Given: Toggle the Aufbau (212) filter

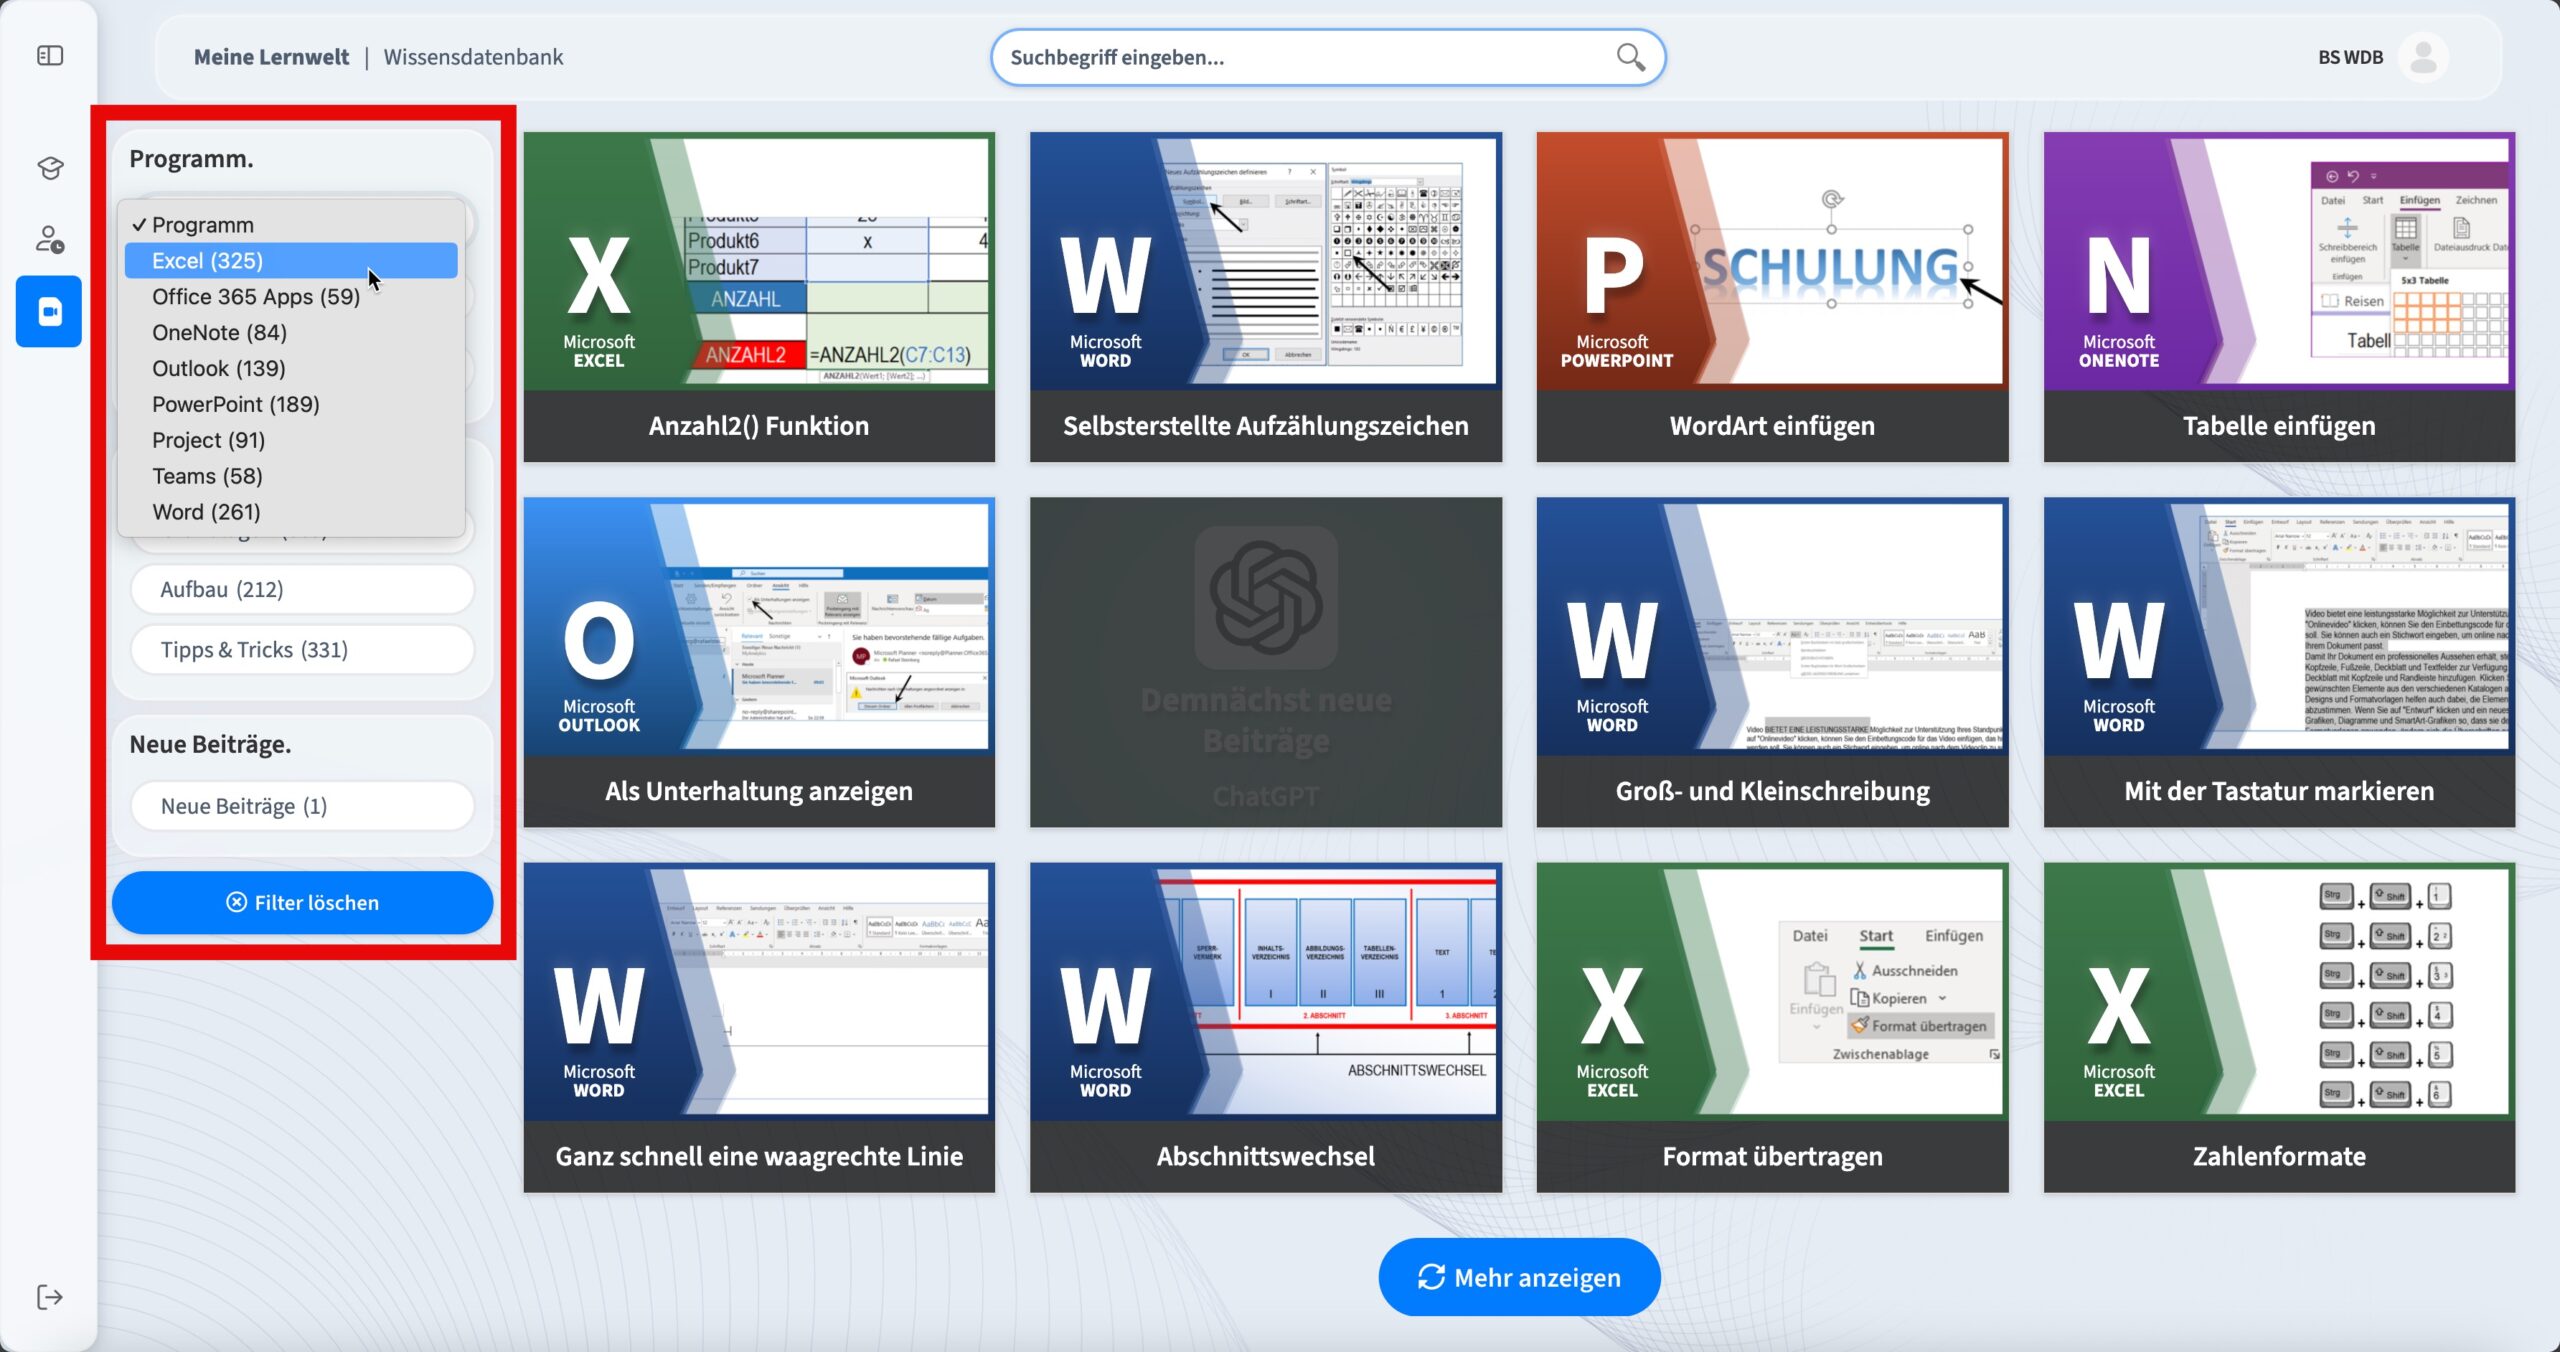Looking at the screenshot, I should click(302, 590).
